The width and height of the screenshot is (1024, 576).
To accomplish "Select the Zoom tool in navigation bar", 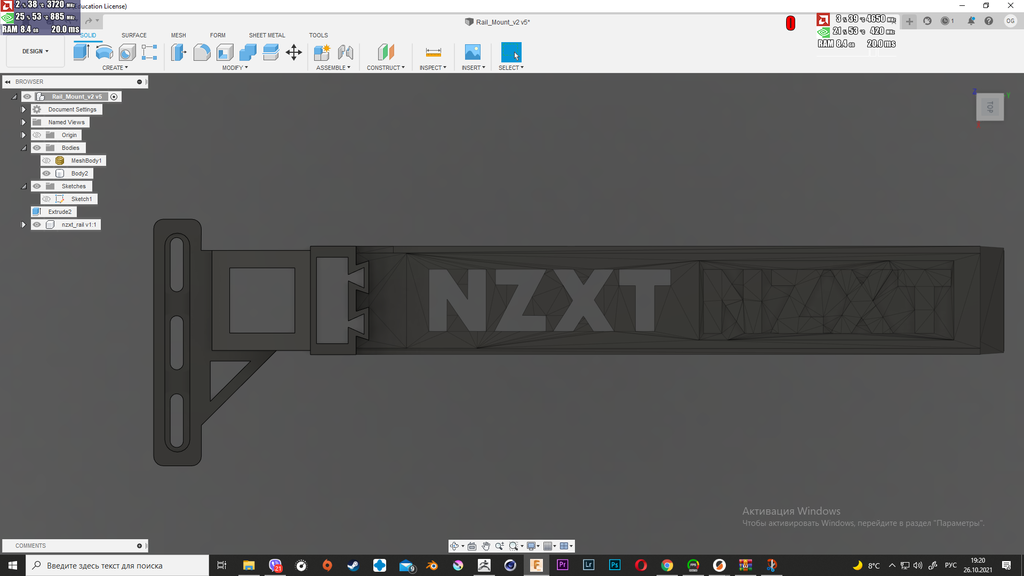I will point(500,546).
